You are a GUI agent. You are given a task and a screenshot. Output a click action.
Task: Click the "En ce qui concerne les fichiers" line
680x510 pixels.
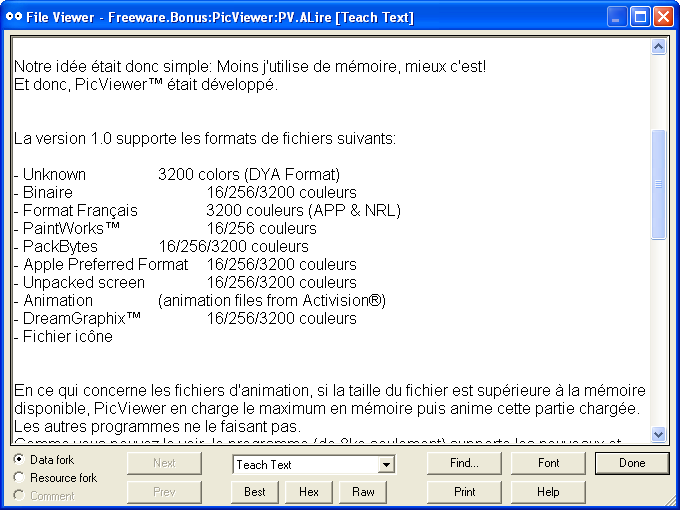[x=330, y=390]
